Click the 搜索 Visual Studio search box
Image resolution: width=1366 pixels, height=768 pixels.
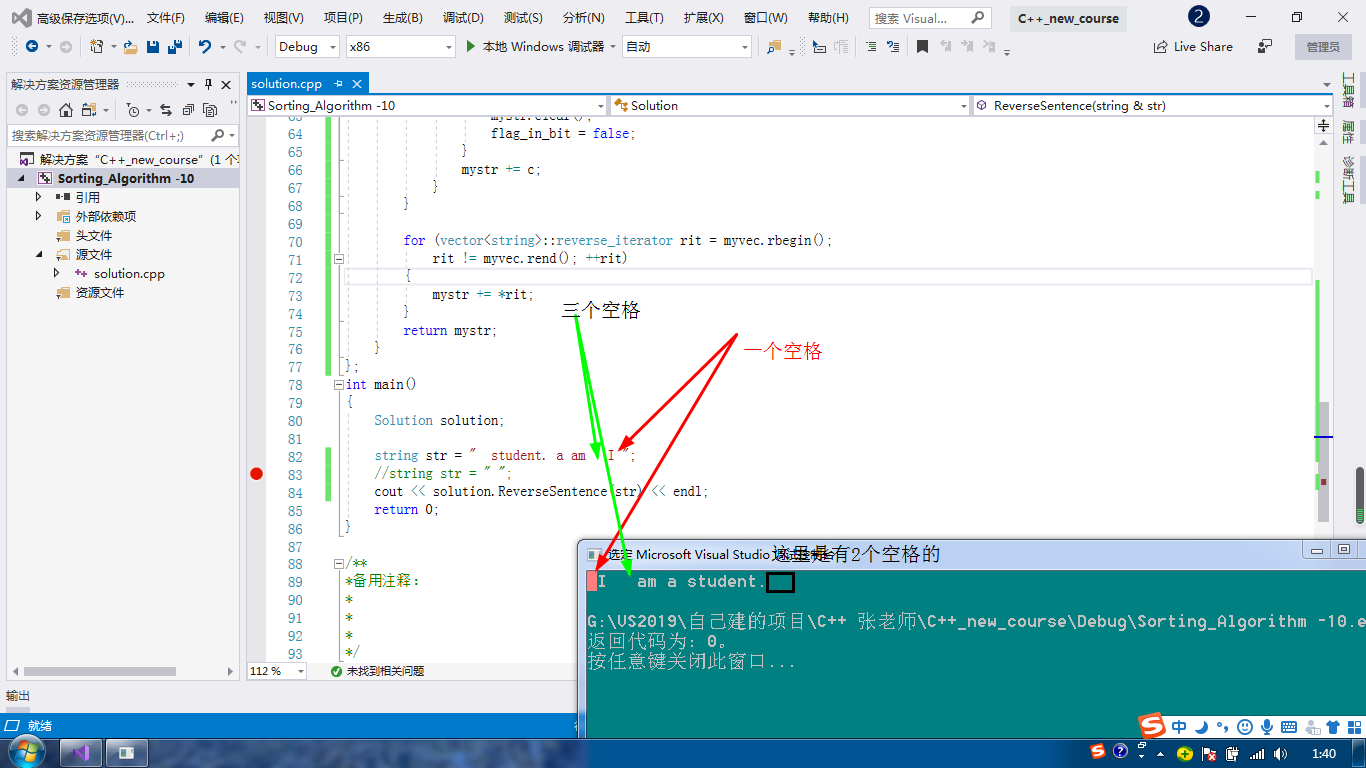pos(929,18)
